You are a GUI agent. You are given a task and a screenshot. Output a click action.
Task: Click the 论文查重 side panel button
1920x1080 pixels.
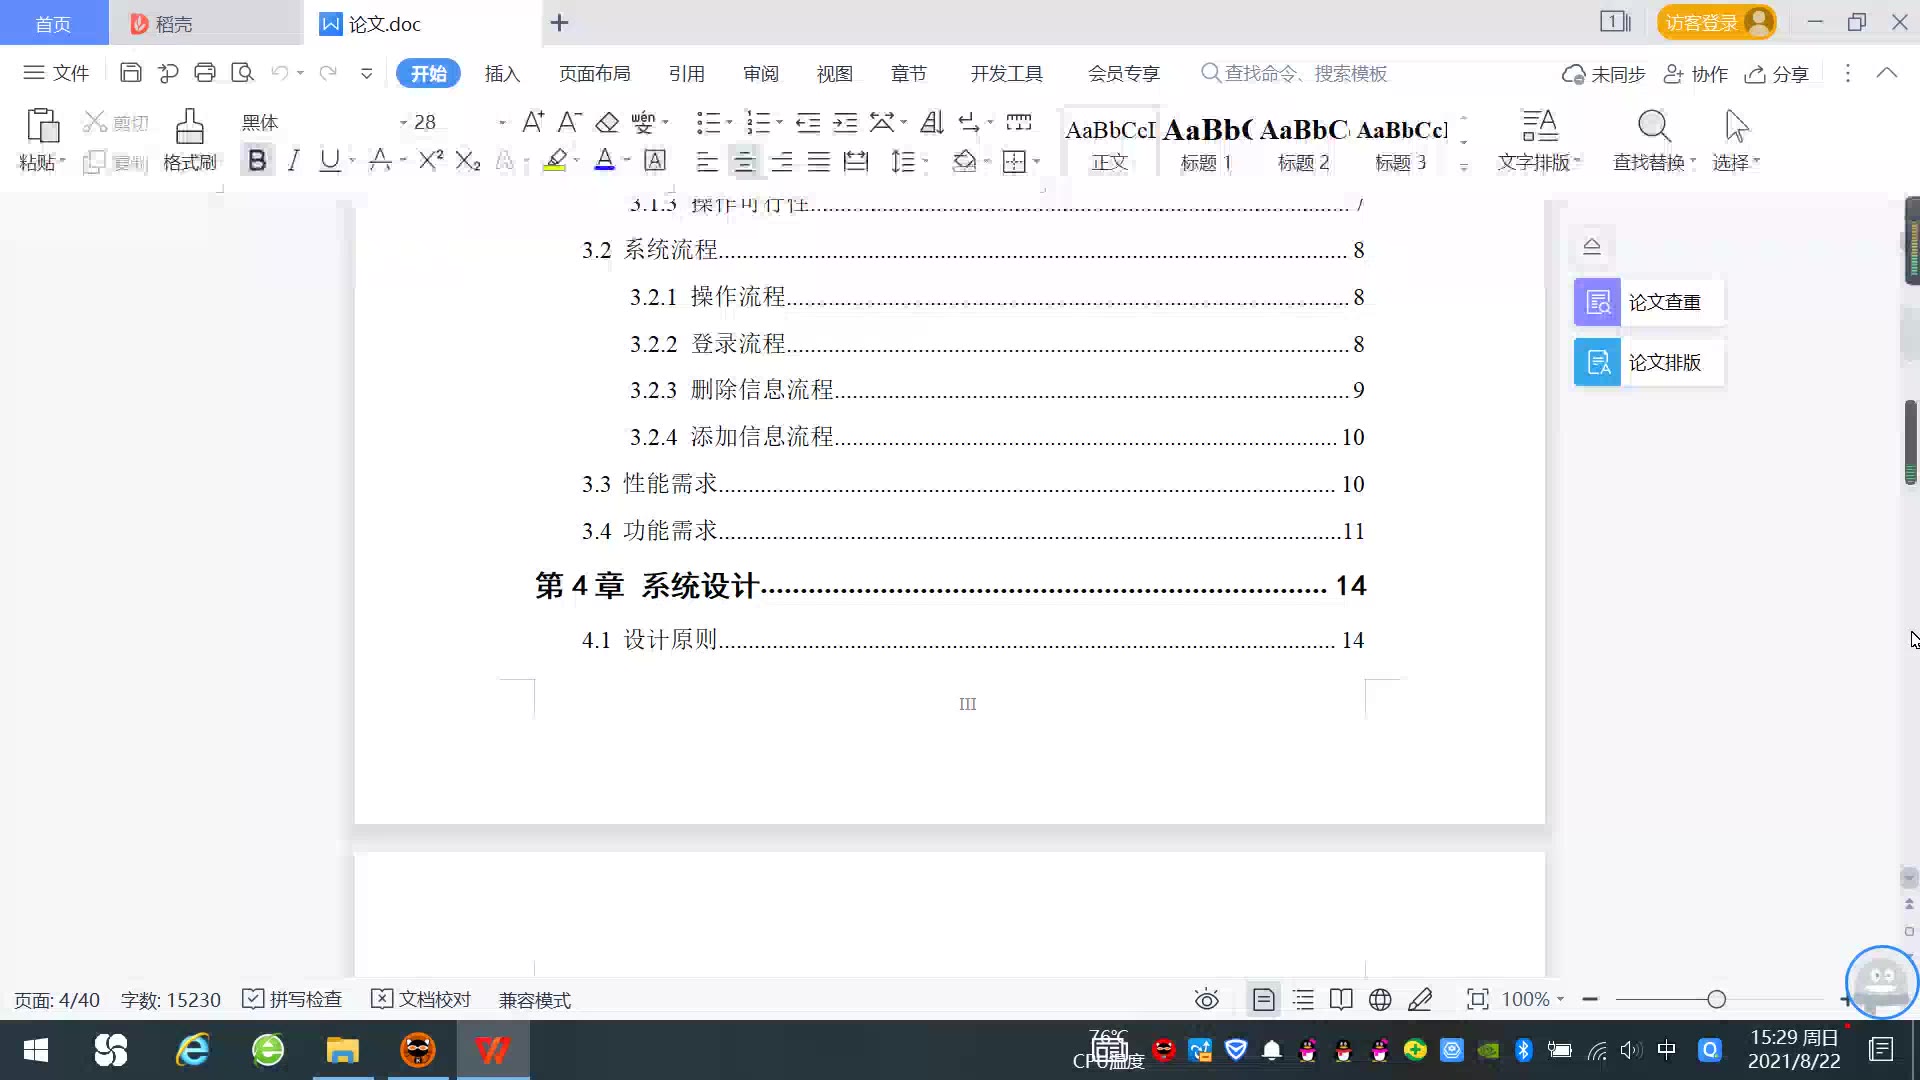click(x=1648, y=302)
